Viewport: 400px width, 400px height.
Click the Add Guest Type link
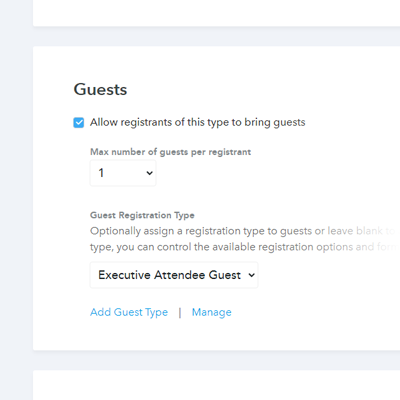[129, 312]
